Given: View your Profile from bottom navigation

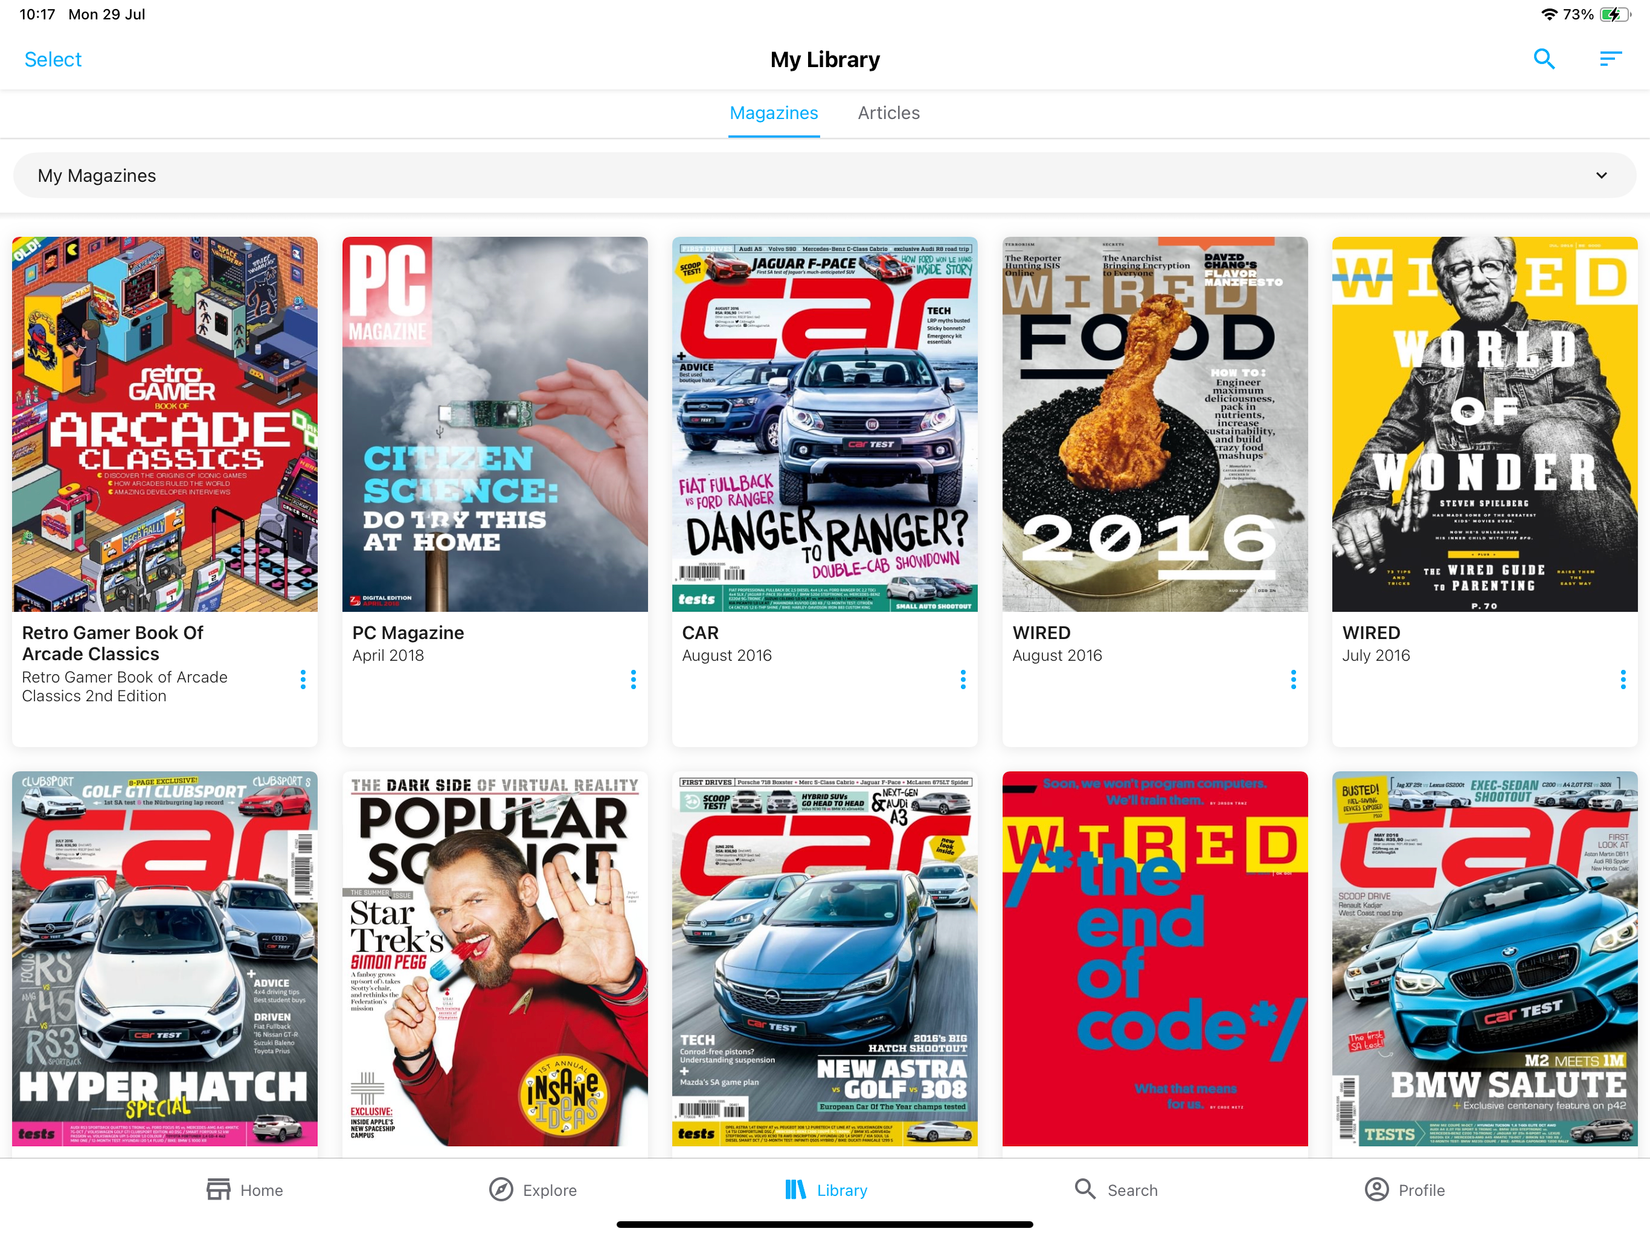Looking at the screenshot, I should (x=1404, y=1190).
